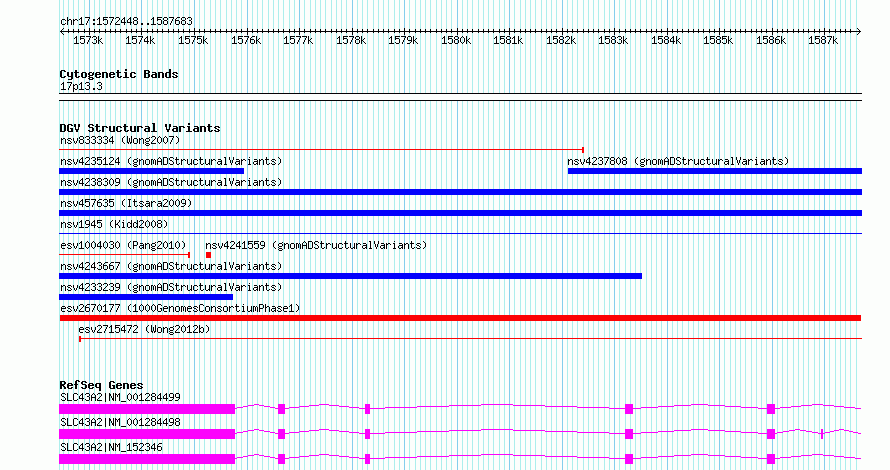890x470 pixels.
Task: Click the blue nsv4233239 variant bar
Action: click(146, 297)
